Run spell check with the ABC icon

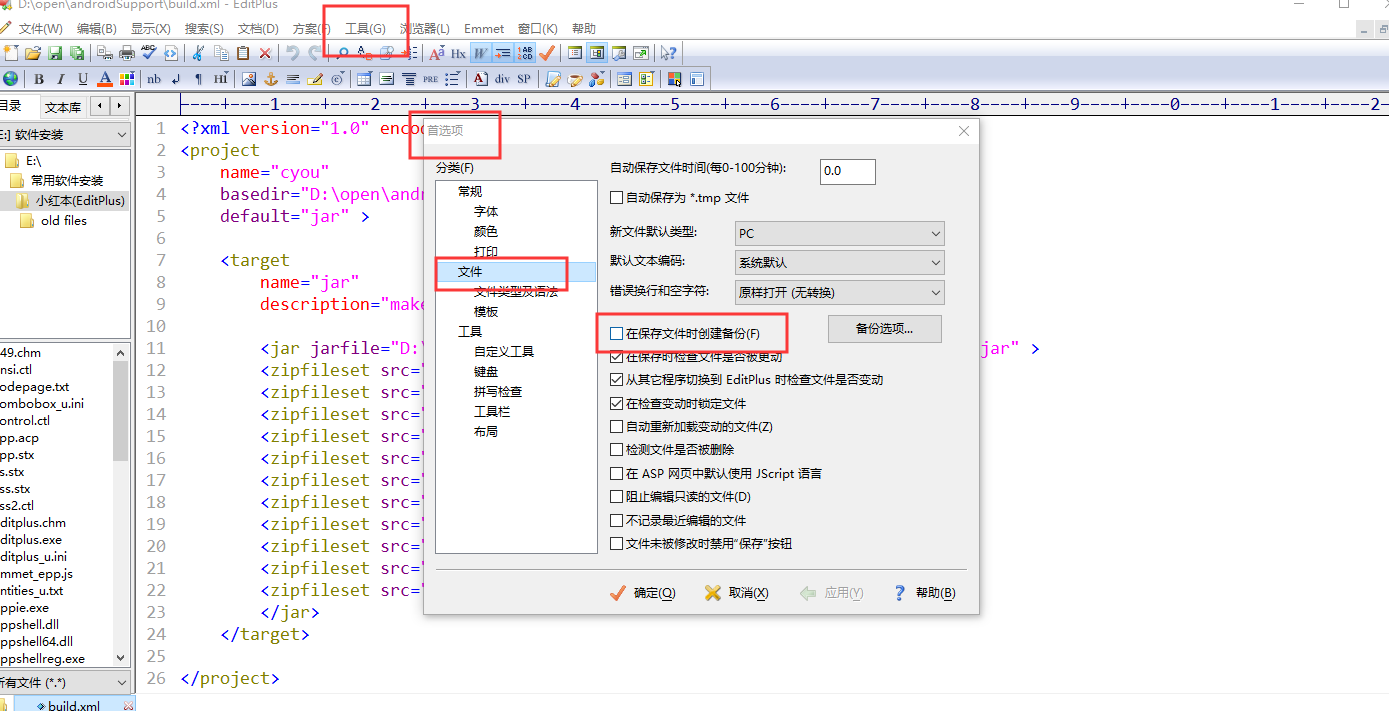pos(148,52)
